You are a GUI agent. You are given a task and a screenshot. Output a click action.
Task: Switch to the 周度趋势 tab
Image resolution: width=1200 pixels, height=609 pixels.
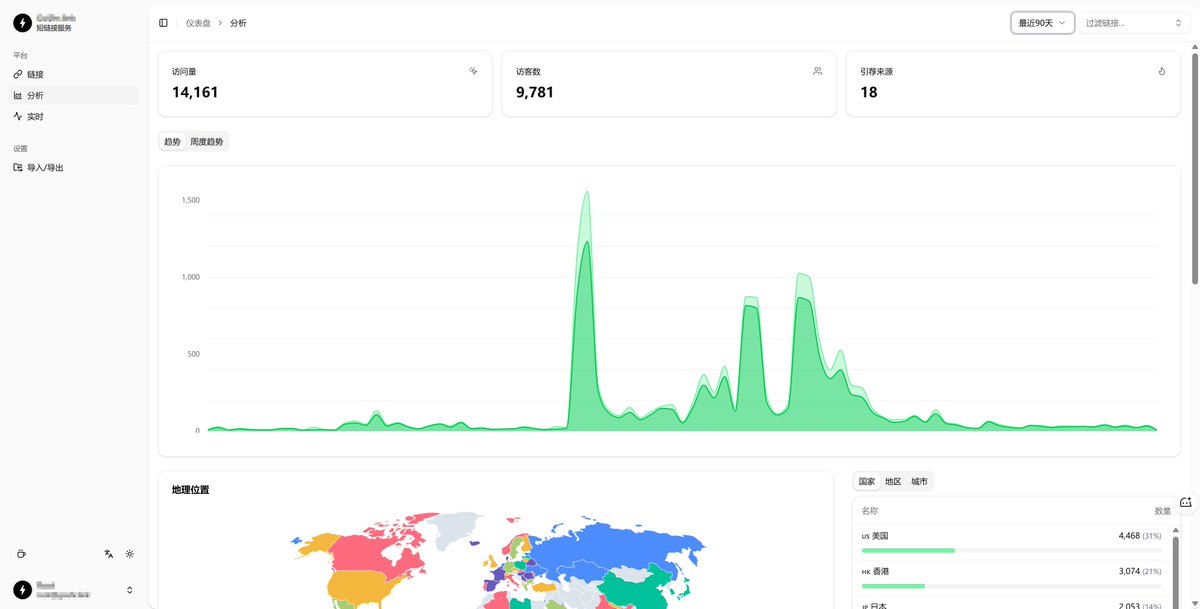[x=207, y=142]
